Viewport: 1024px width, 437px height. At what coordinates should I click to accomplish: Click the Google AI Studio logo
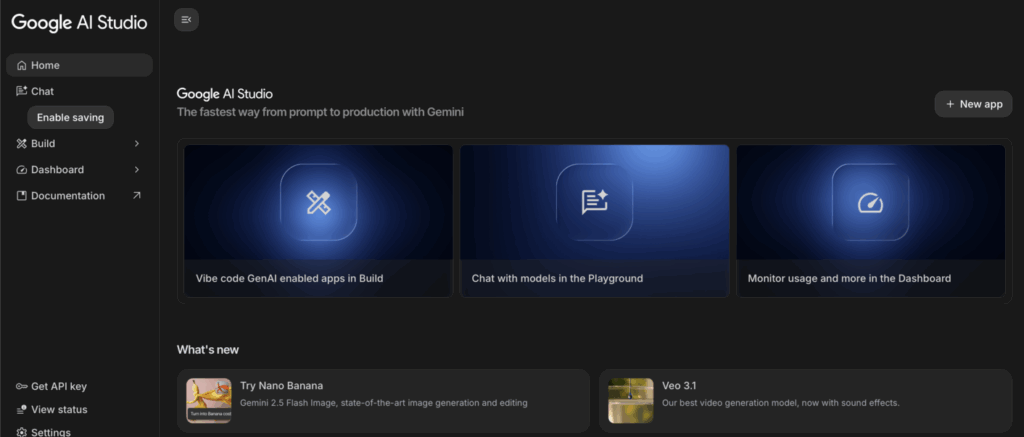click(79, 22)
